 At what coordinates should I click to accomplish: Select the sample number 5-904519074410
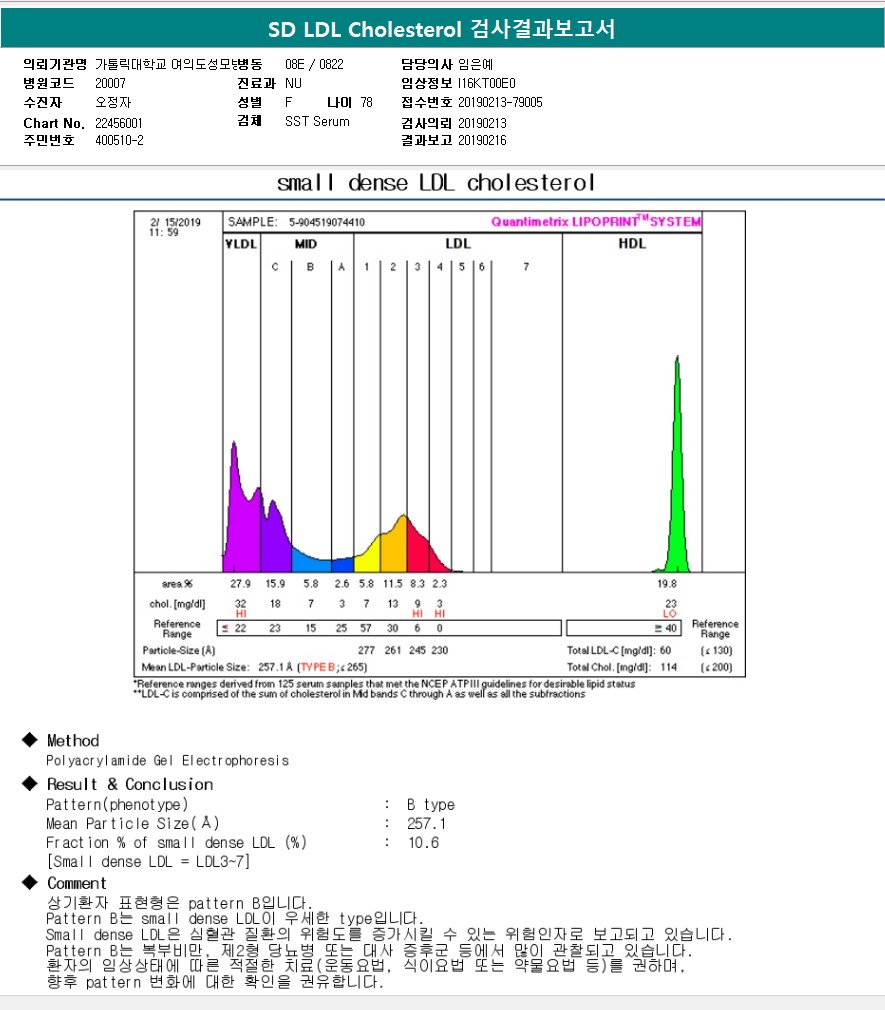pos(326,222)
